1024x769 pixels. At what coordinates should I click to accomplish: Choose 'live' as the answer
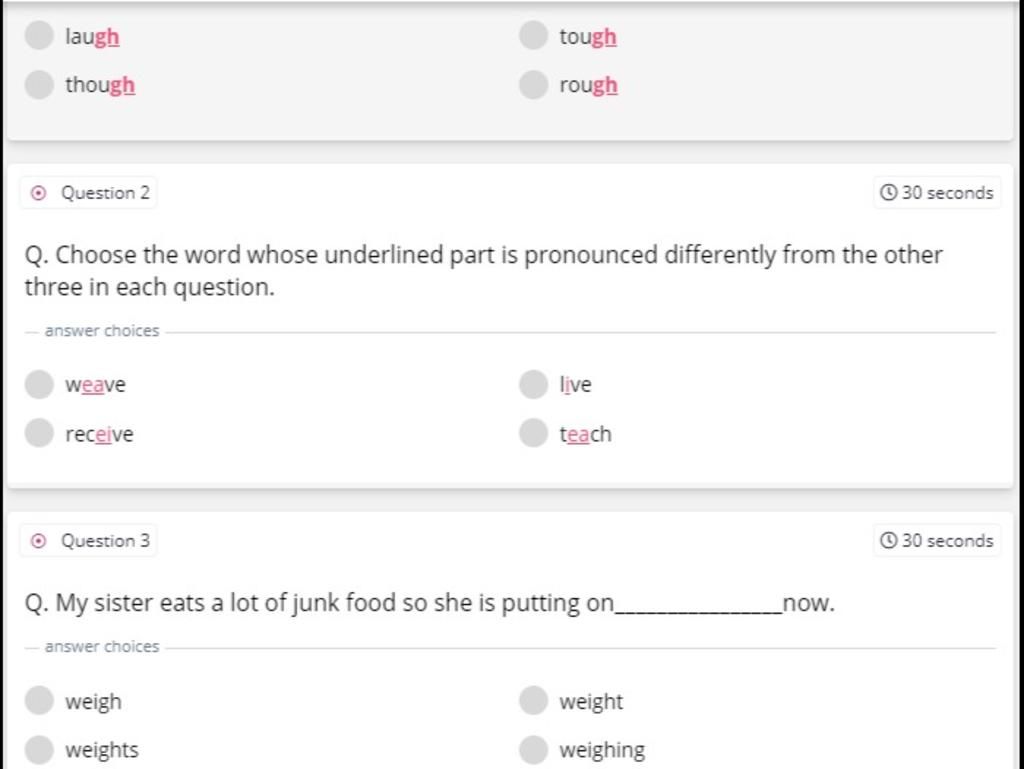pyautogui.click(x=533, y=384)
